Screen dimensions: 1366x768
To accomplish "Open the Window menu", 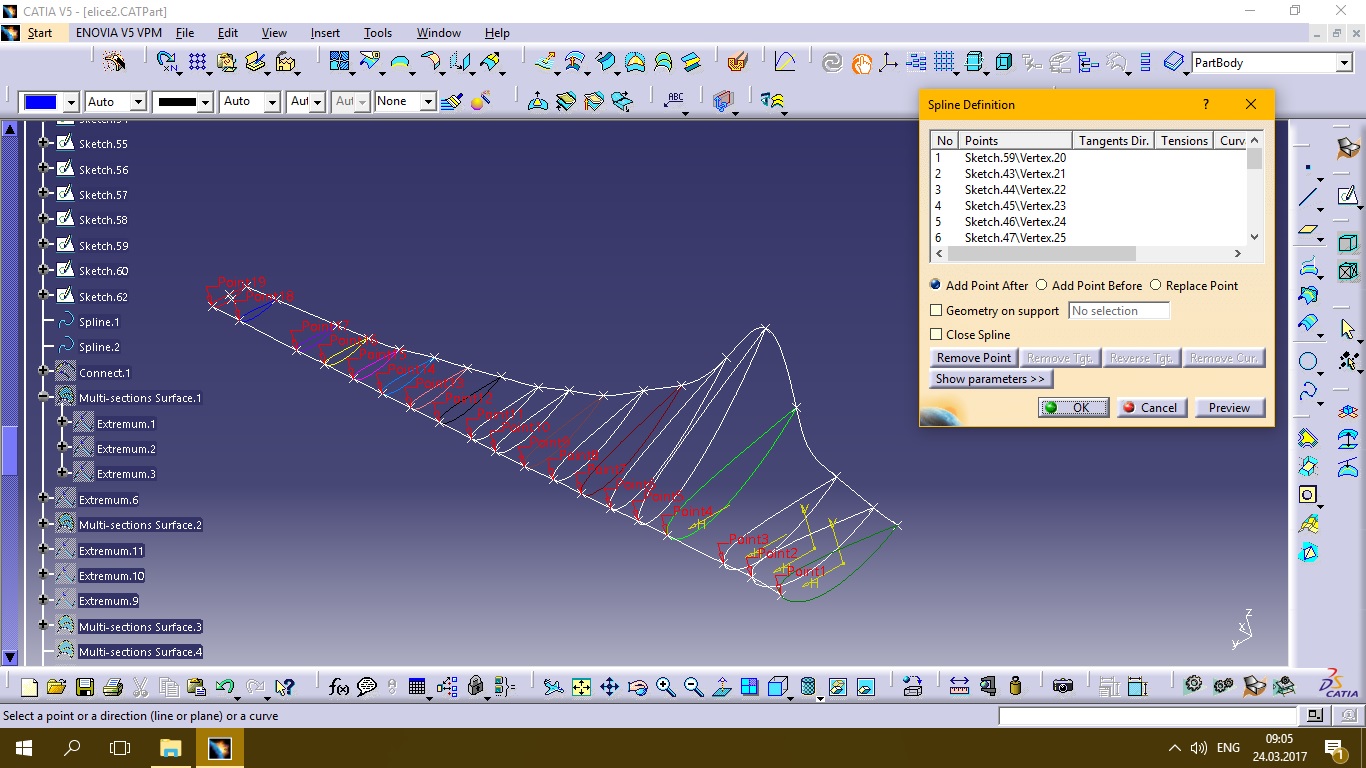I will click(x=439, y=33).
